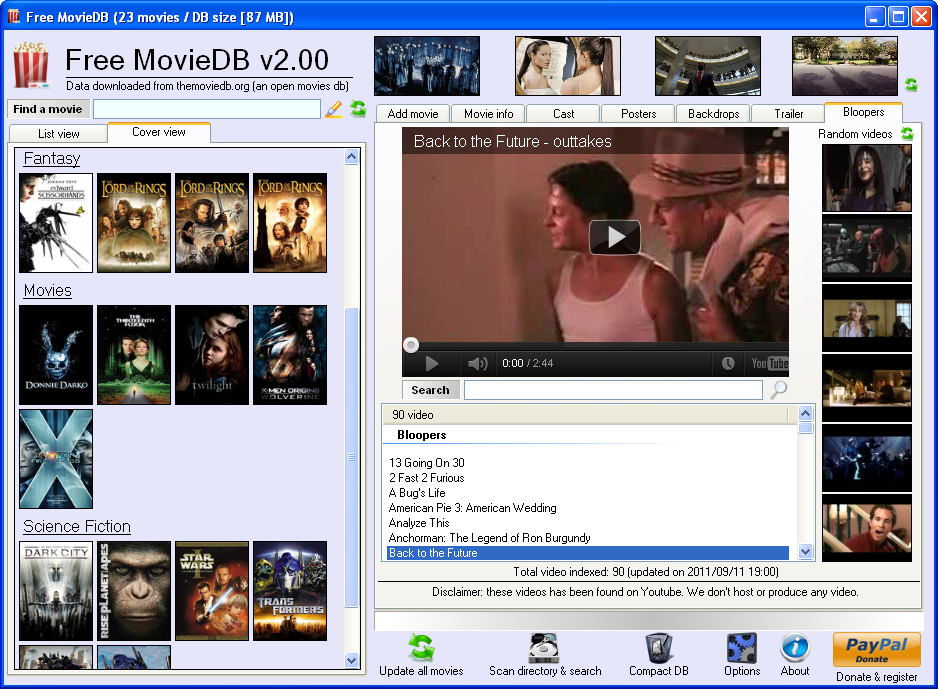Select the Donnie Darko cover

56,355
